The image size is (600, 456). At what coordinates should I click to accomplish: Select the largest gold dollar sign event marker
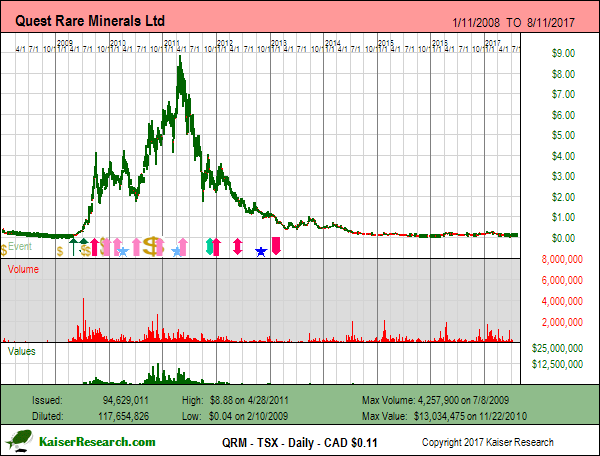coord(152,246)
